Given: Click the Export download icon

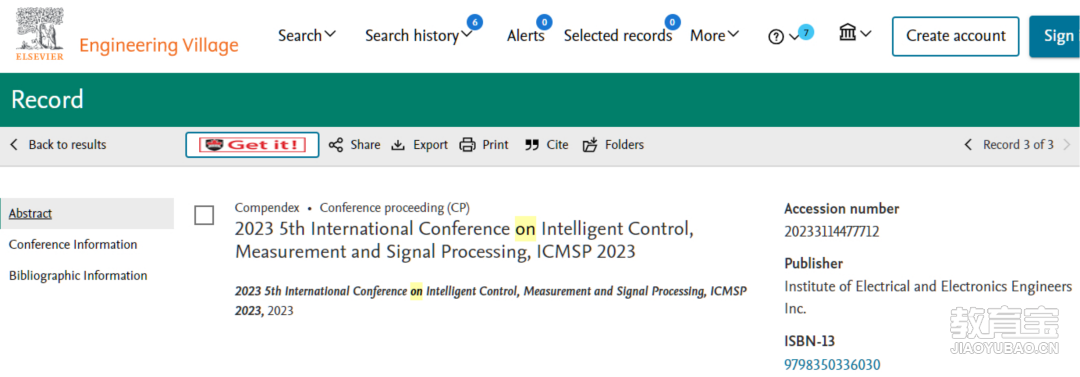Looking at the screenshot, I should [x=397, y=145].
